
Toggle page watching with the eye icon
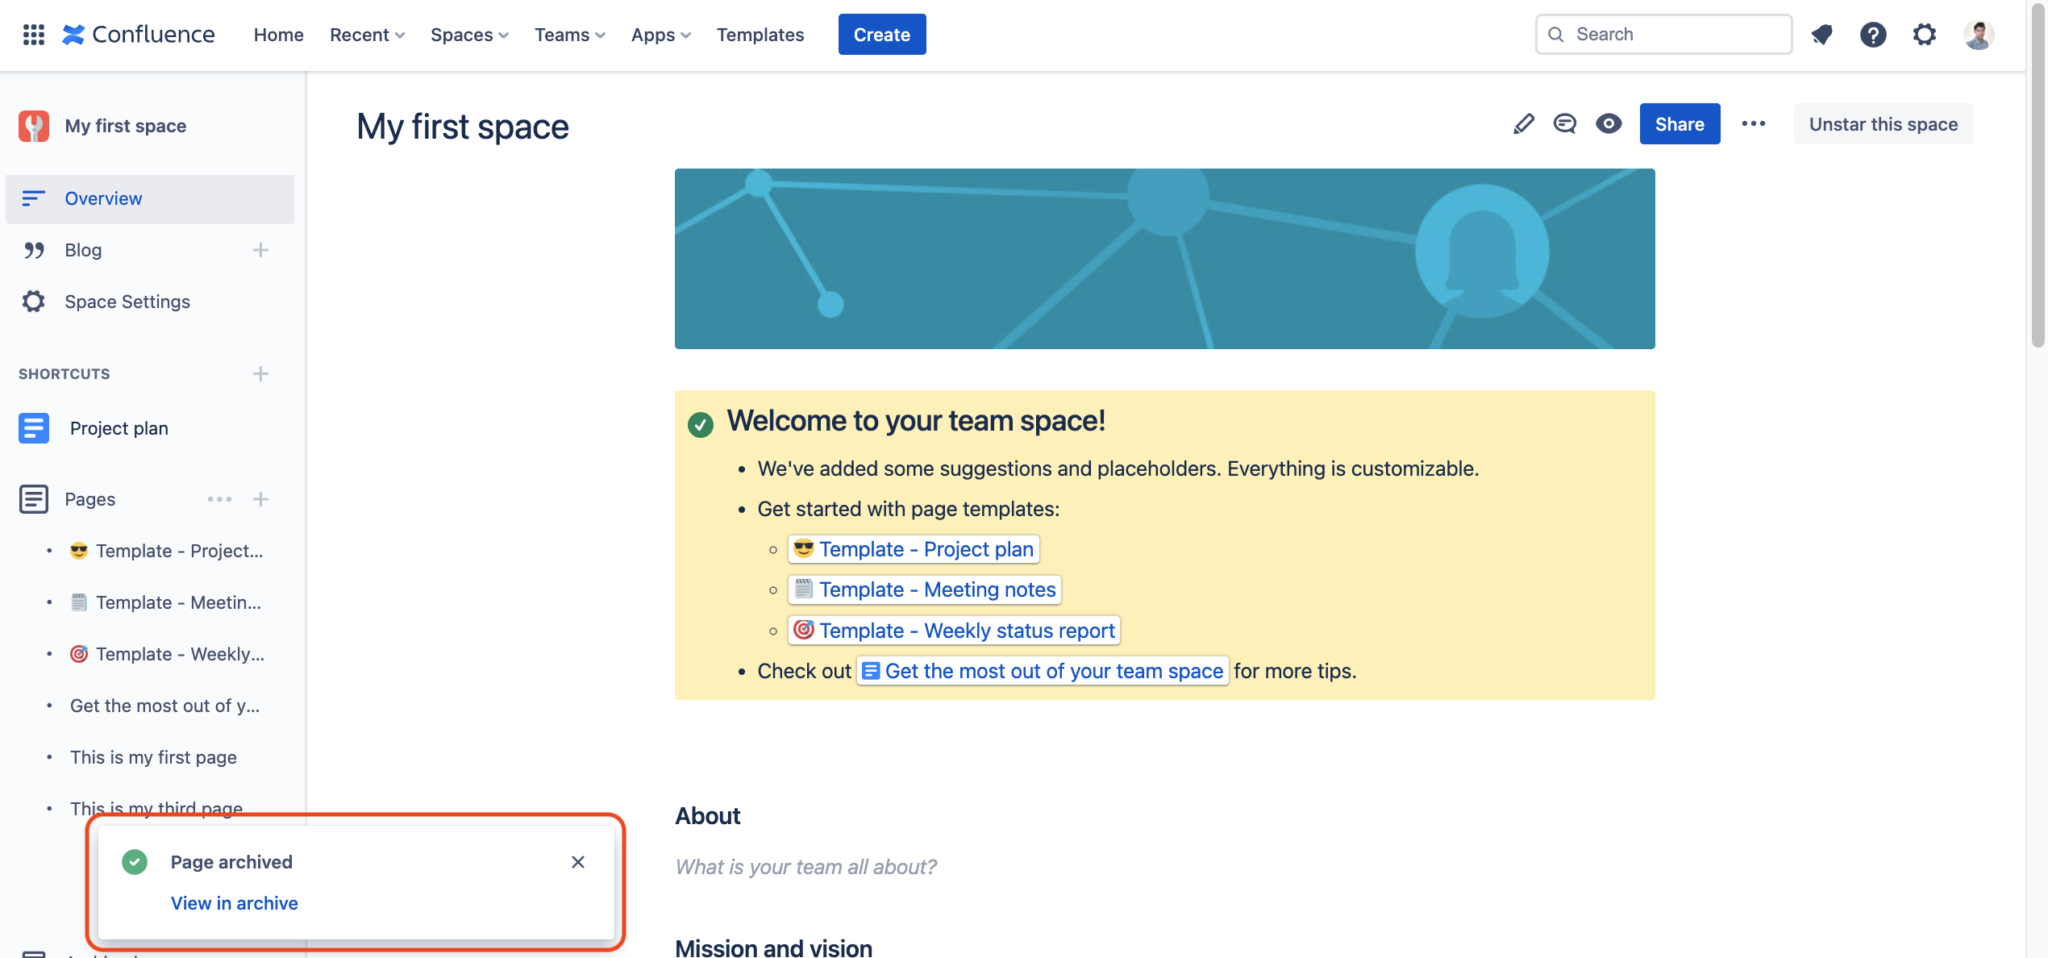(1608, 123)
